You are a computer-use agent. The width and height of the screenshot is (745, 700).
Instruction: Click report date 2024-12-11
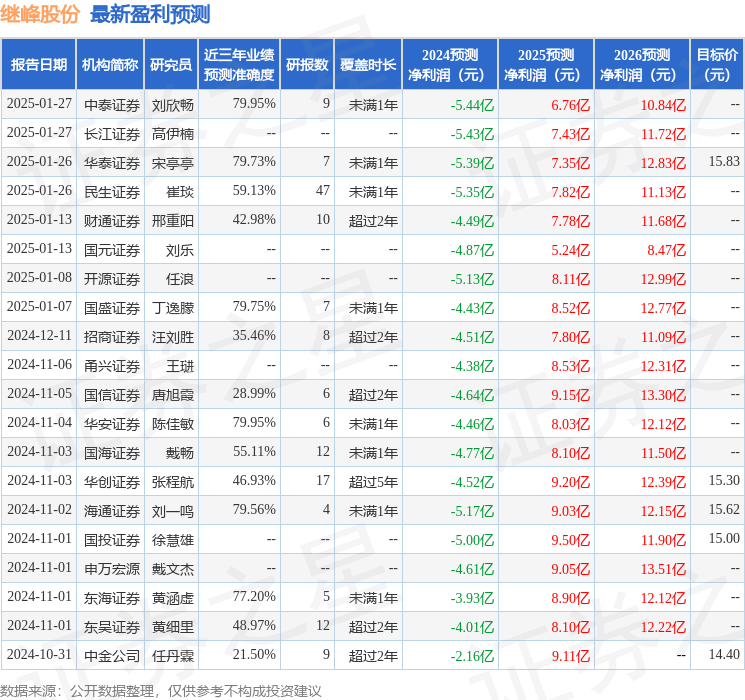(39, 336)
